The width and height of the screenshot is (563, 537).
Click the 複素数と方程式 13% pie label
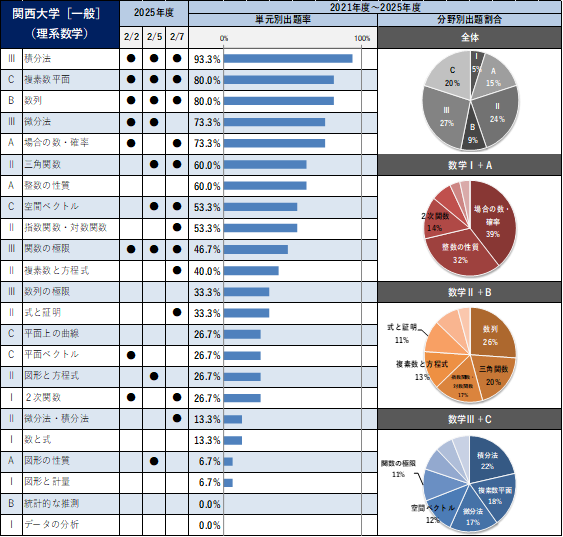(422, 370)
